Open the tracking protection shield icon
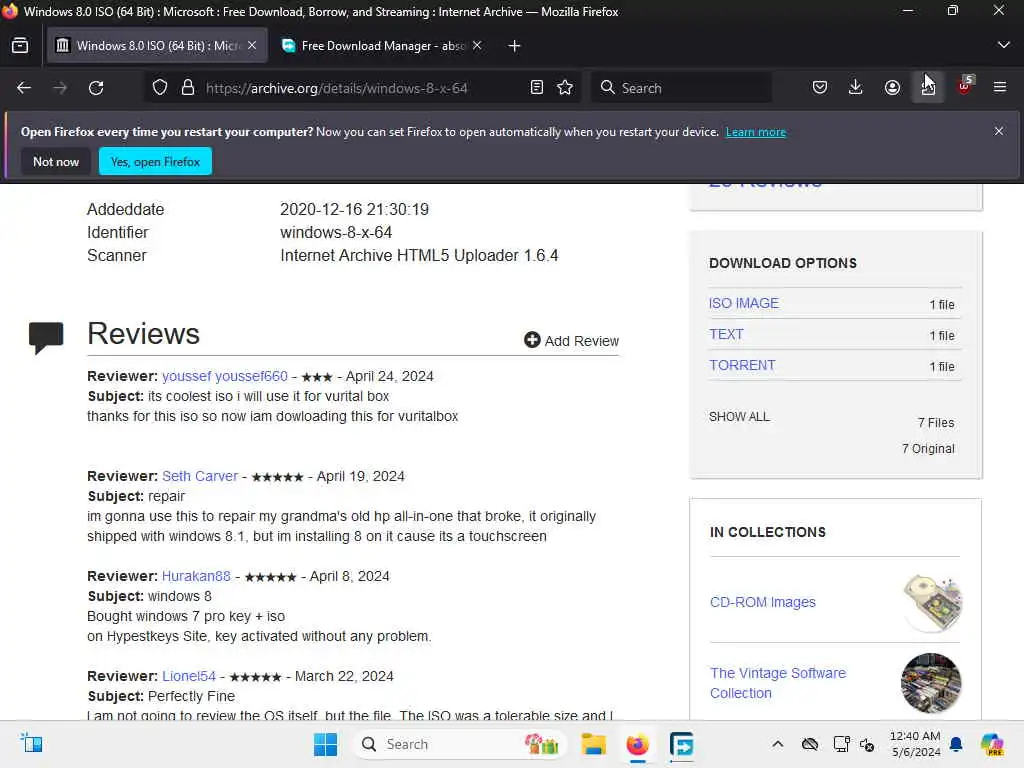The image size is (1024, 768). tap(159, 88)
